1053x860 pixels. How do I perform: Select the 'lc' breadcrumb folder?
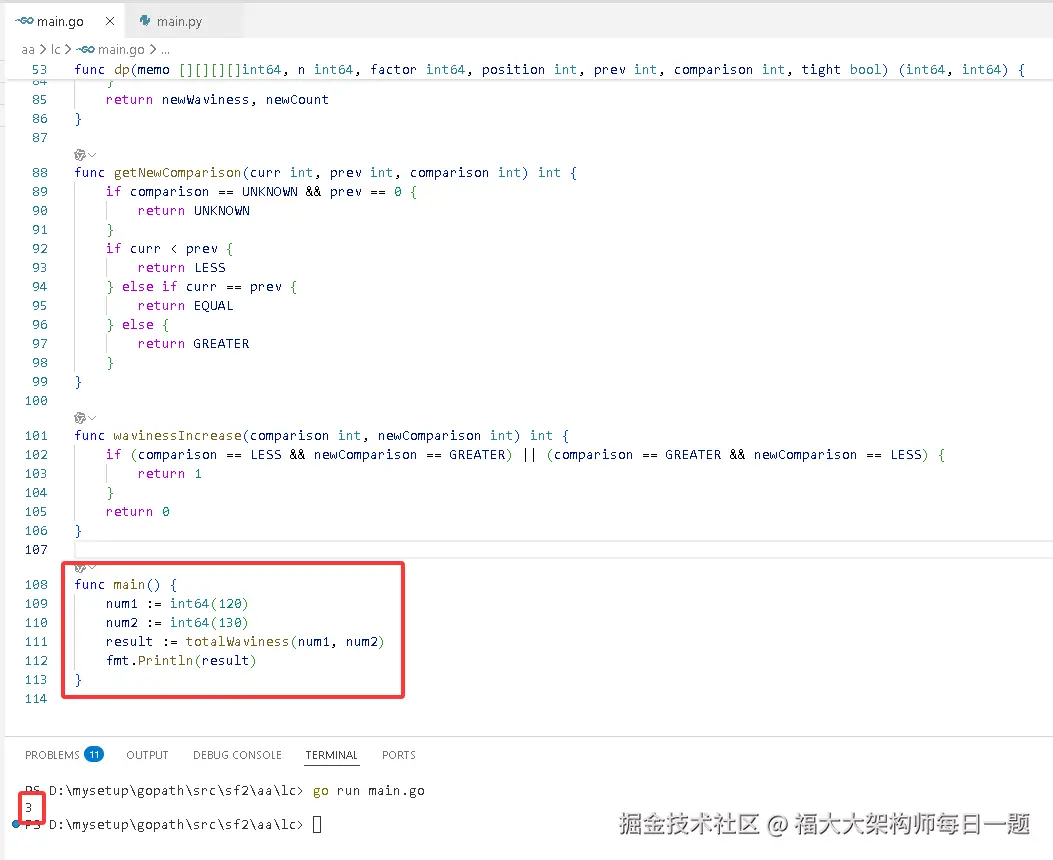[x=56, y=50]
